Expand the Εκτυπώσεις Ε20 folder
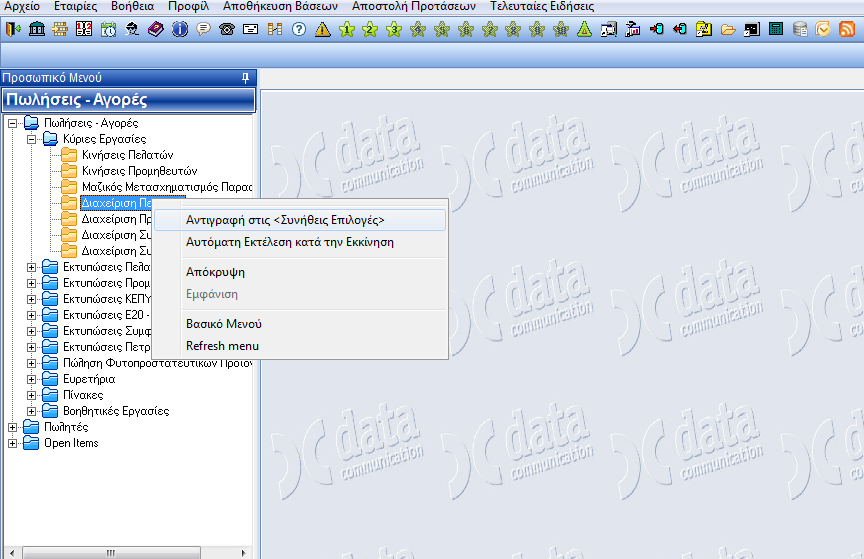The width and height of the screenshot is (864, 559). coord(31,315)
